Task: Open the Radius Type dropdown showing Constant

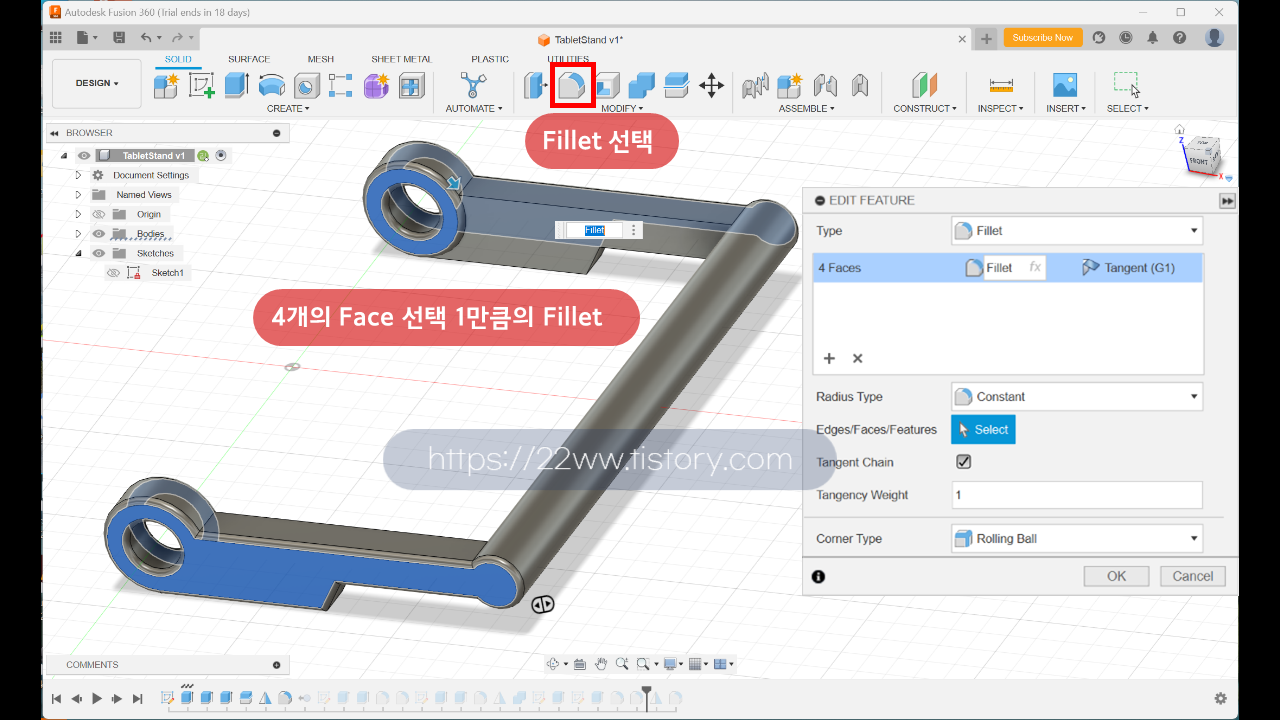Action: pos(1077,397)
